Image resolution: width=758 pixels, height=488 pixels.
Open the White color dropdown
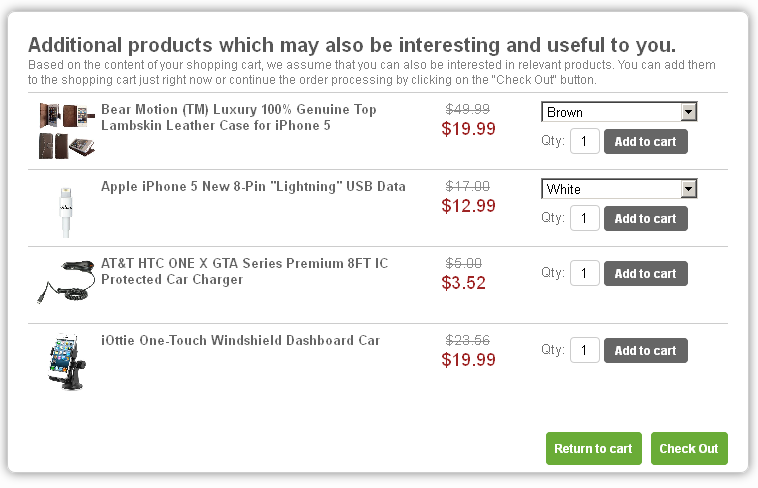[619, 189]
